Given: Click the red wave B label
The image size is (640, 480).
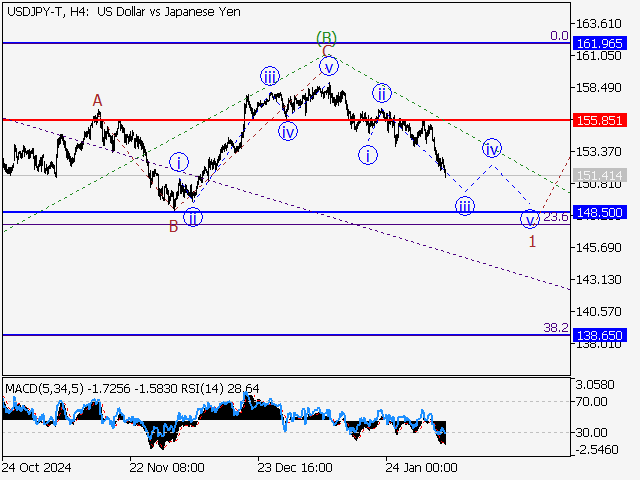Looking at the screenshot, I should click(173, 226).
